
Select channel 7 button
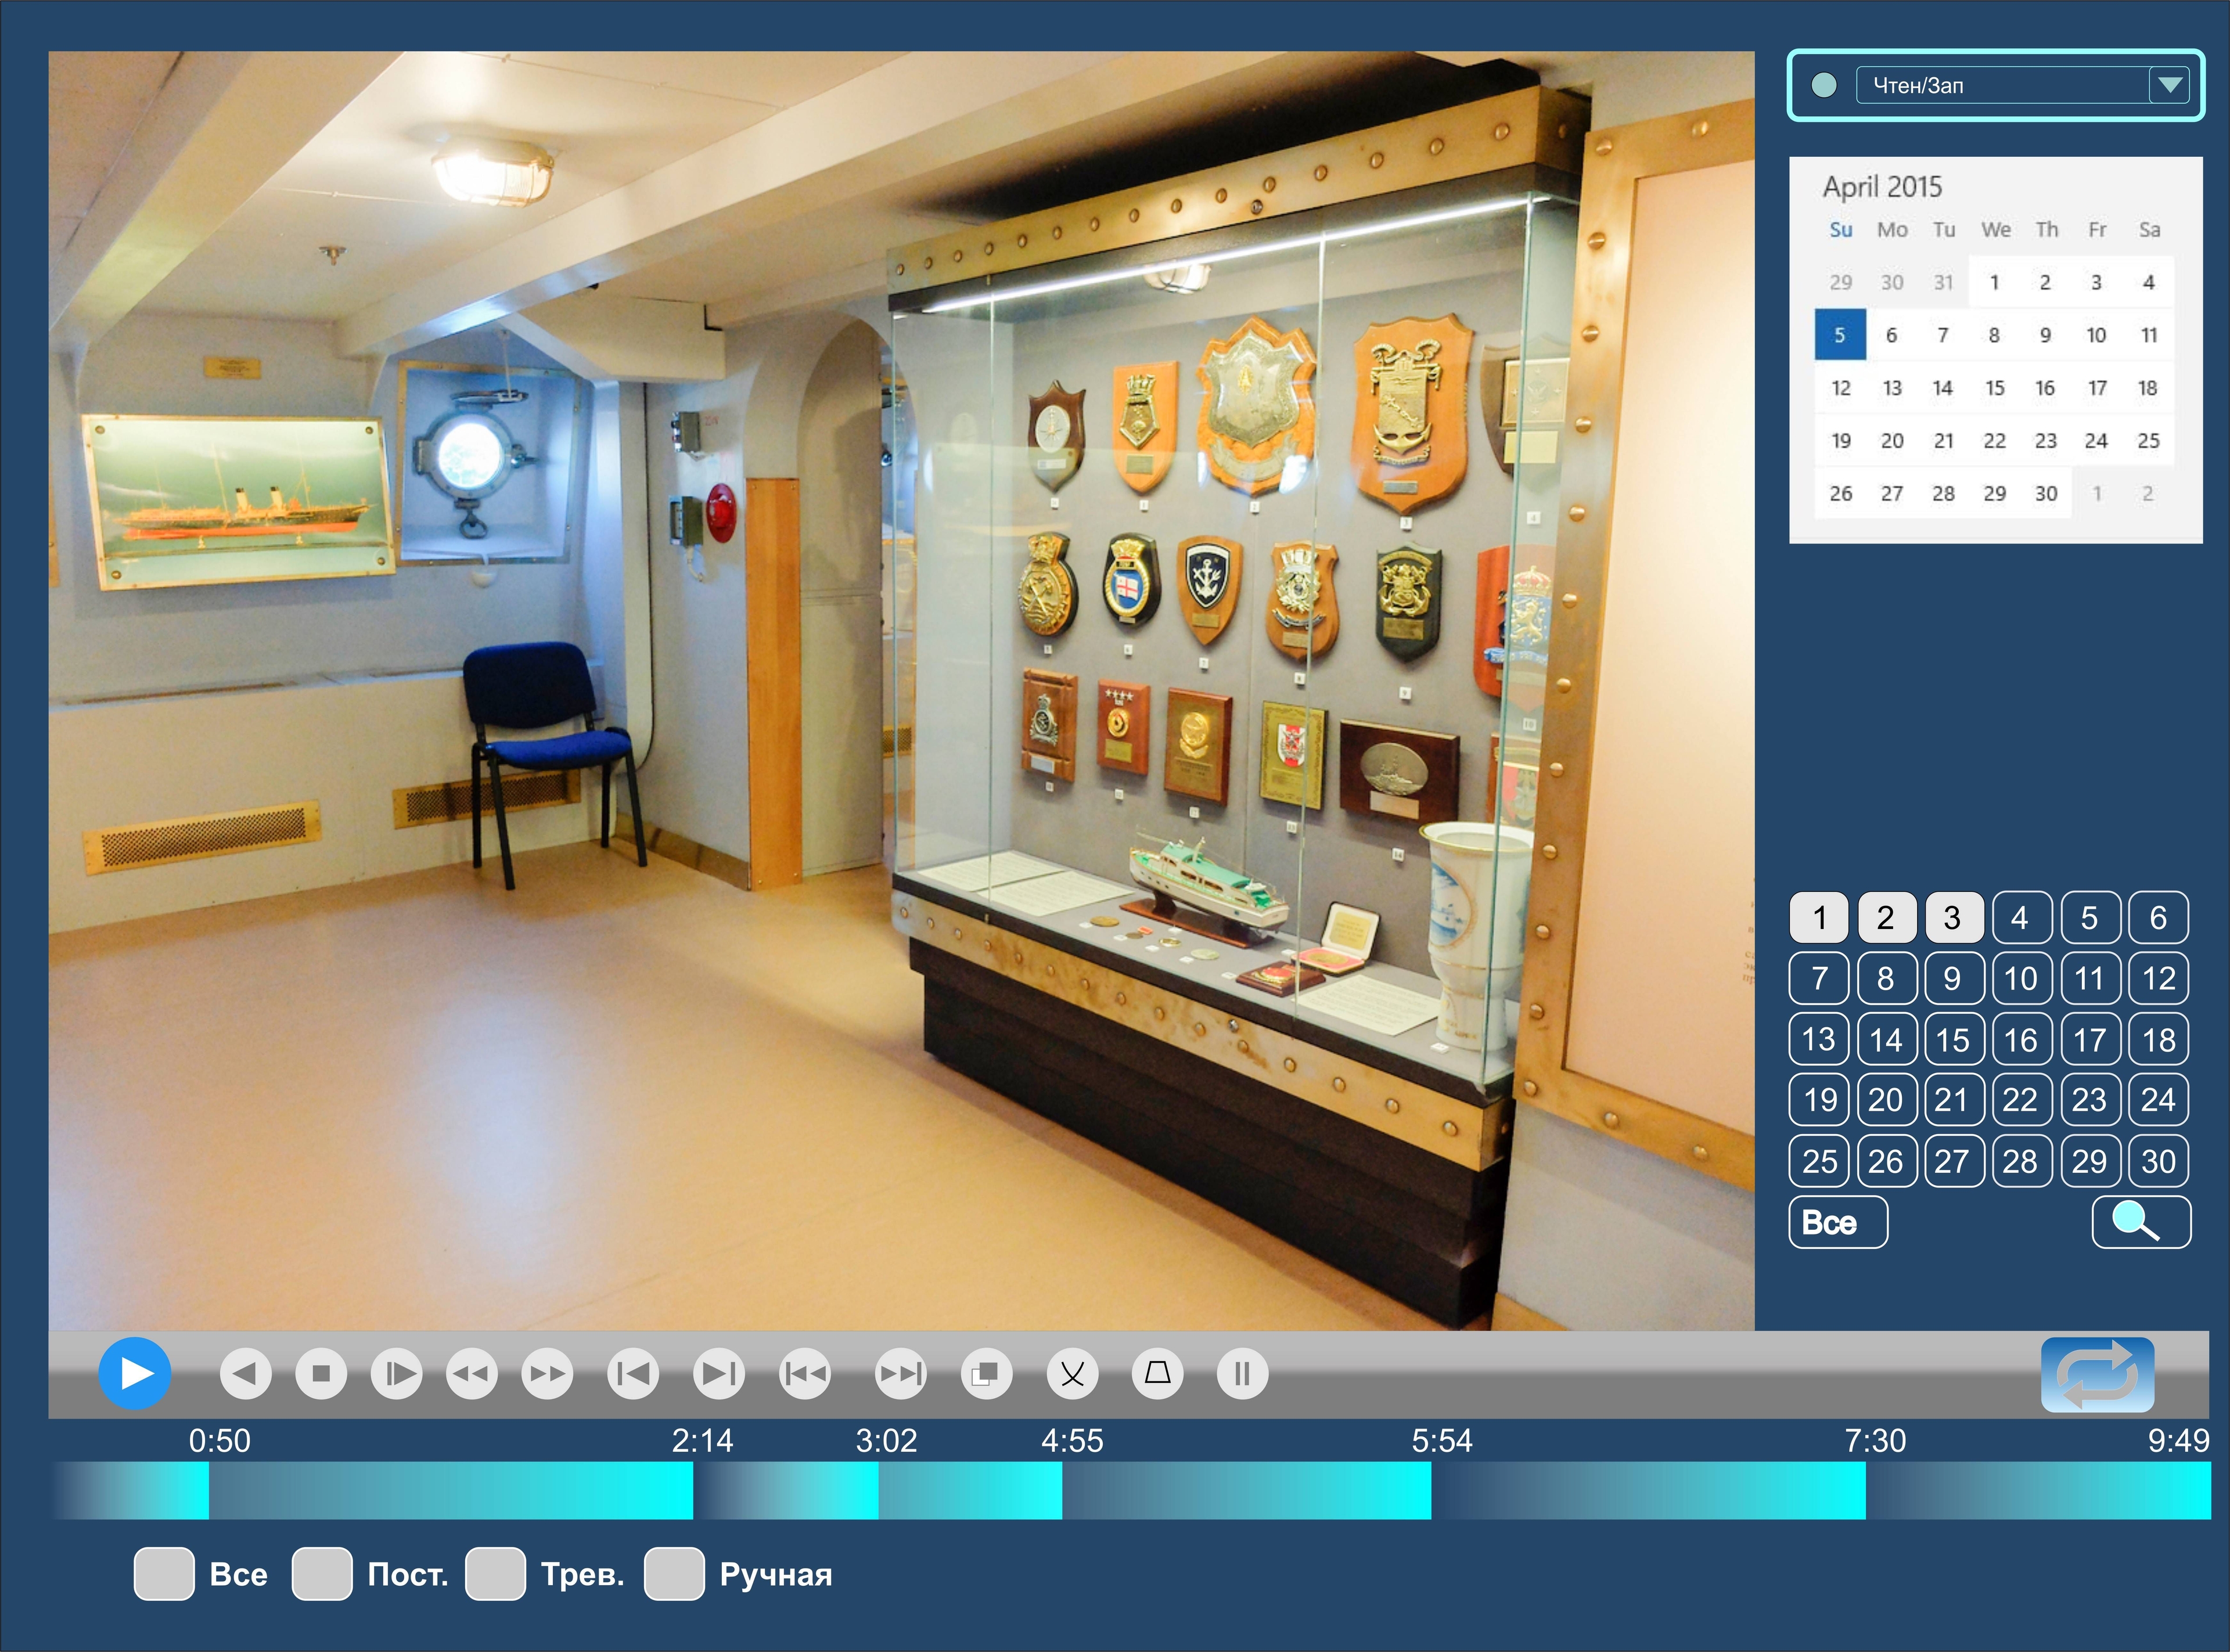point(1819,978)
